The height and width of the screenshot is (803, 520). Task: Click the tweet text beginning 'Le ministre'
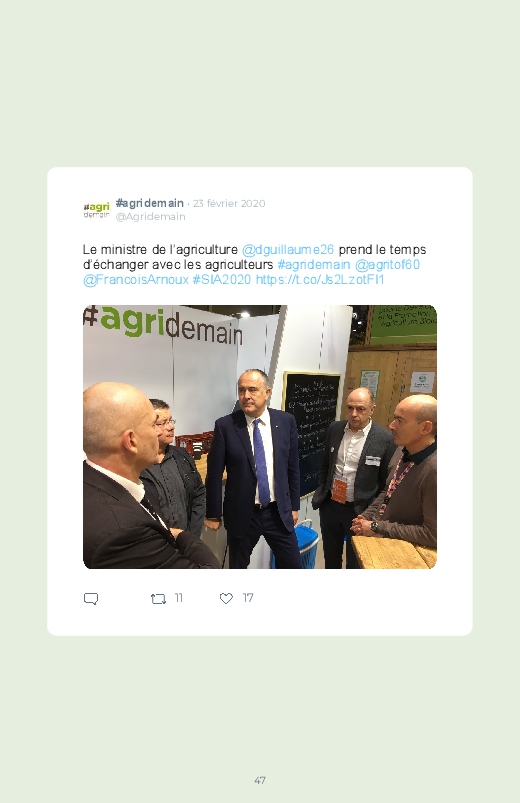tap(255, 264)
